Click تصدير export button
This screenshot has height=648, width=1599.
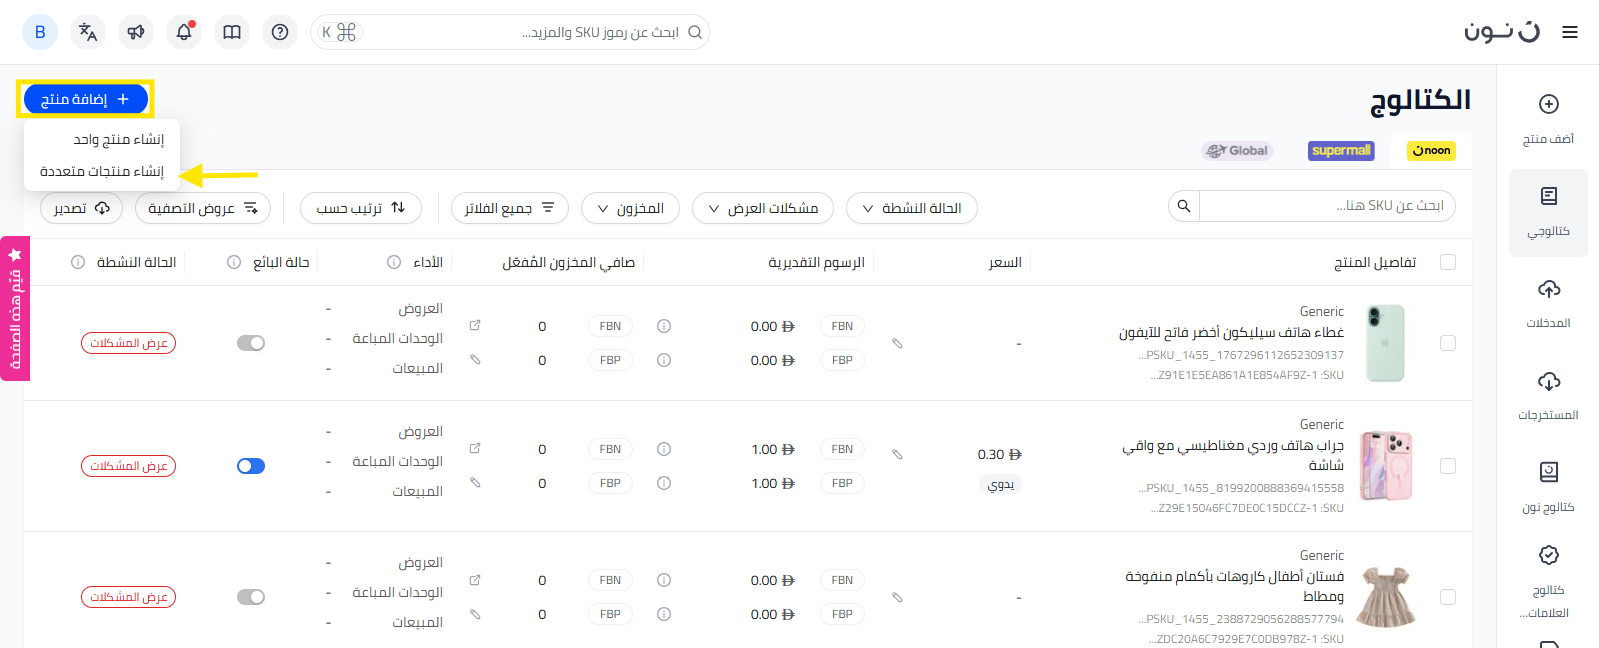tap(82, 208)
